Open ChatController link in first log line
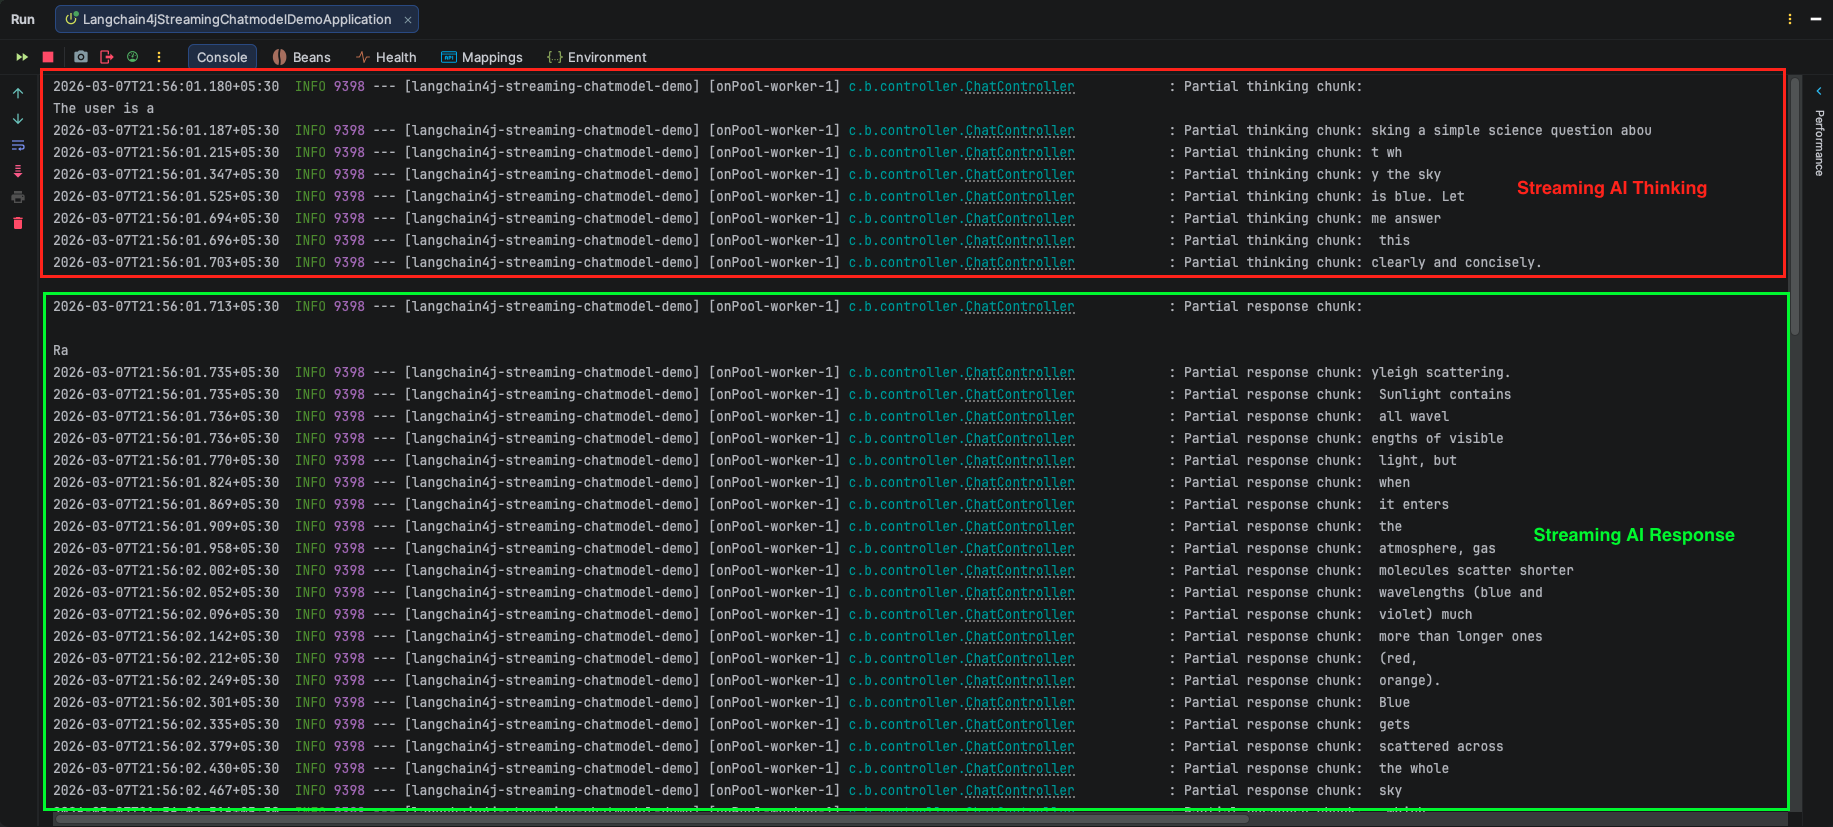Viewport: 1833px width, 827px height. pyautogui.click(x=1020, y=87)
